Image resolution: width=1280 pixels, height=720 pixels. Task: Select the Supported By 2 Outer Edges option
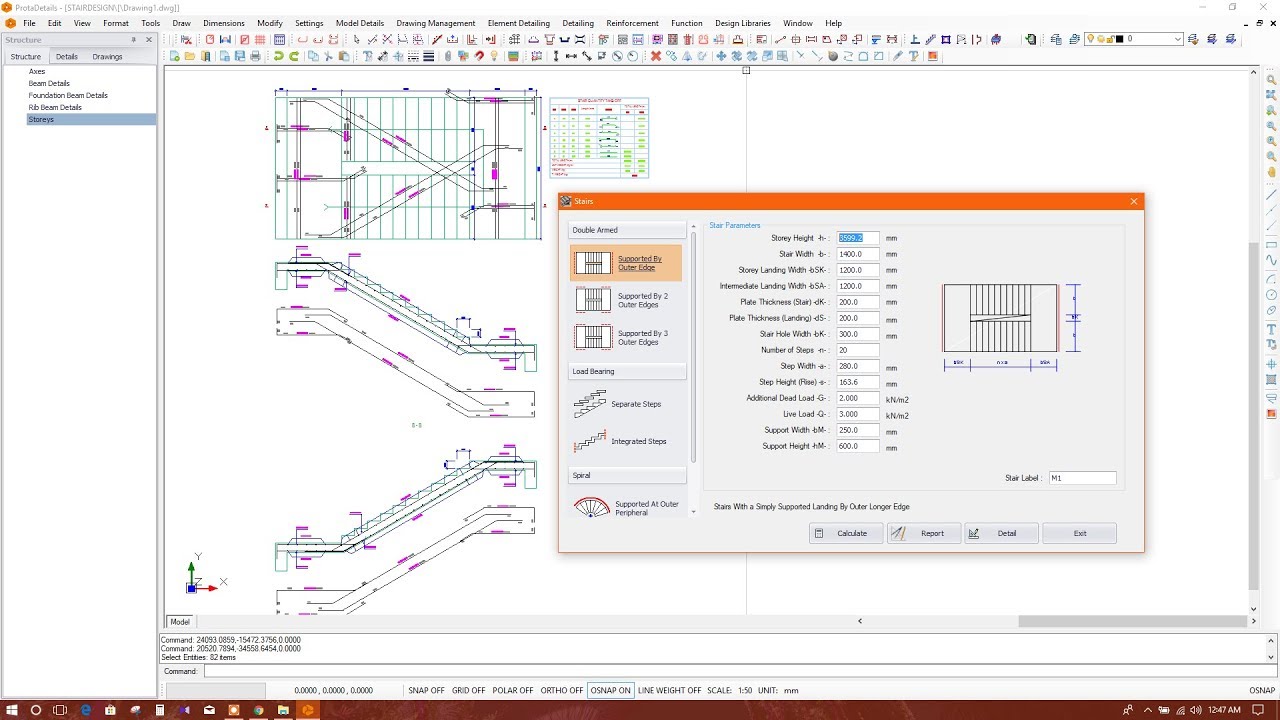(626, 301)
